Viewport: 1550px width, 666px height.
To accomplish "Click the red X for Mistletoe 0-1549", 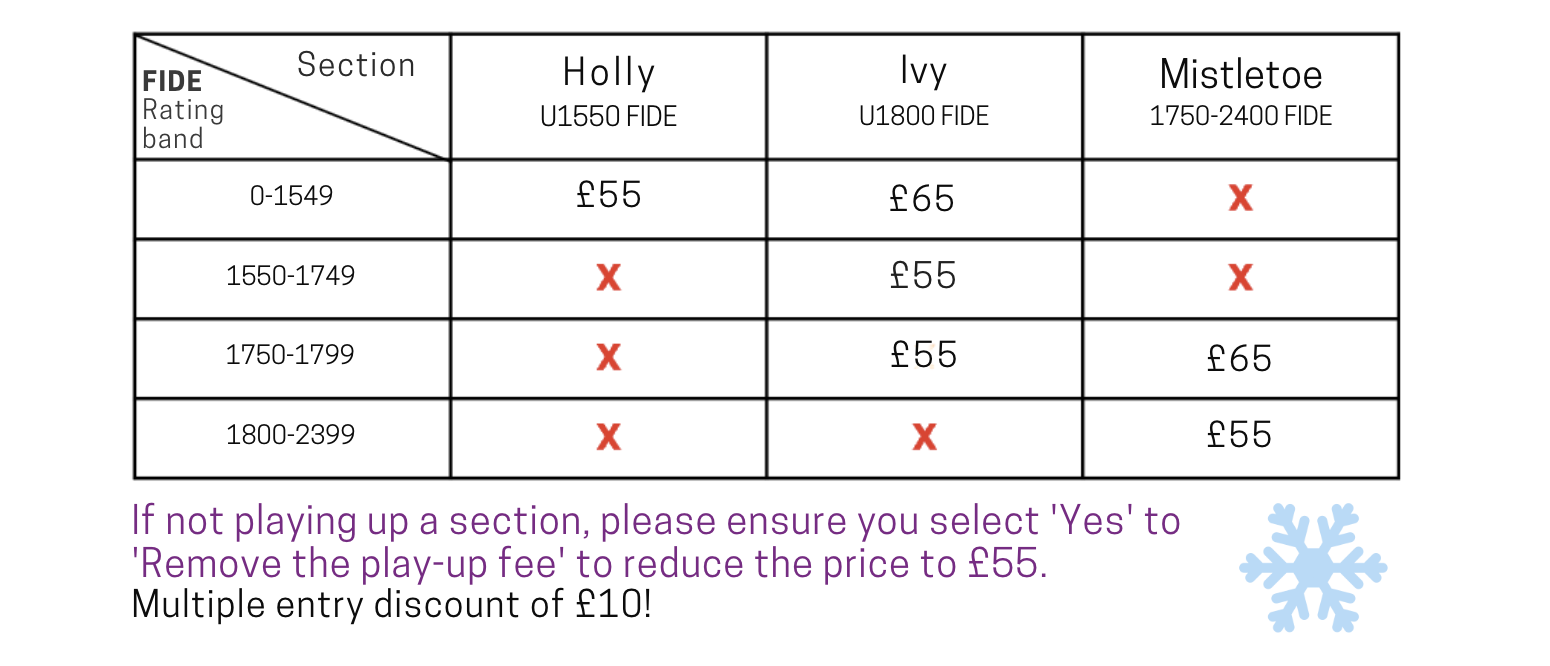I will click(1240, 199).
